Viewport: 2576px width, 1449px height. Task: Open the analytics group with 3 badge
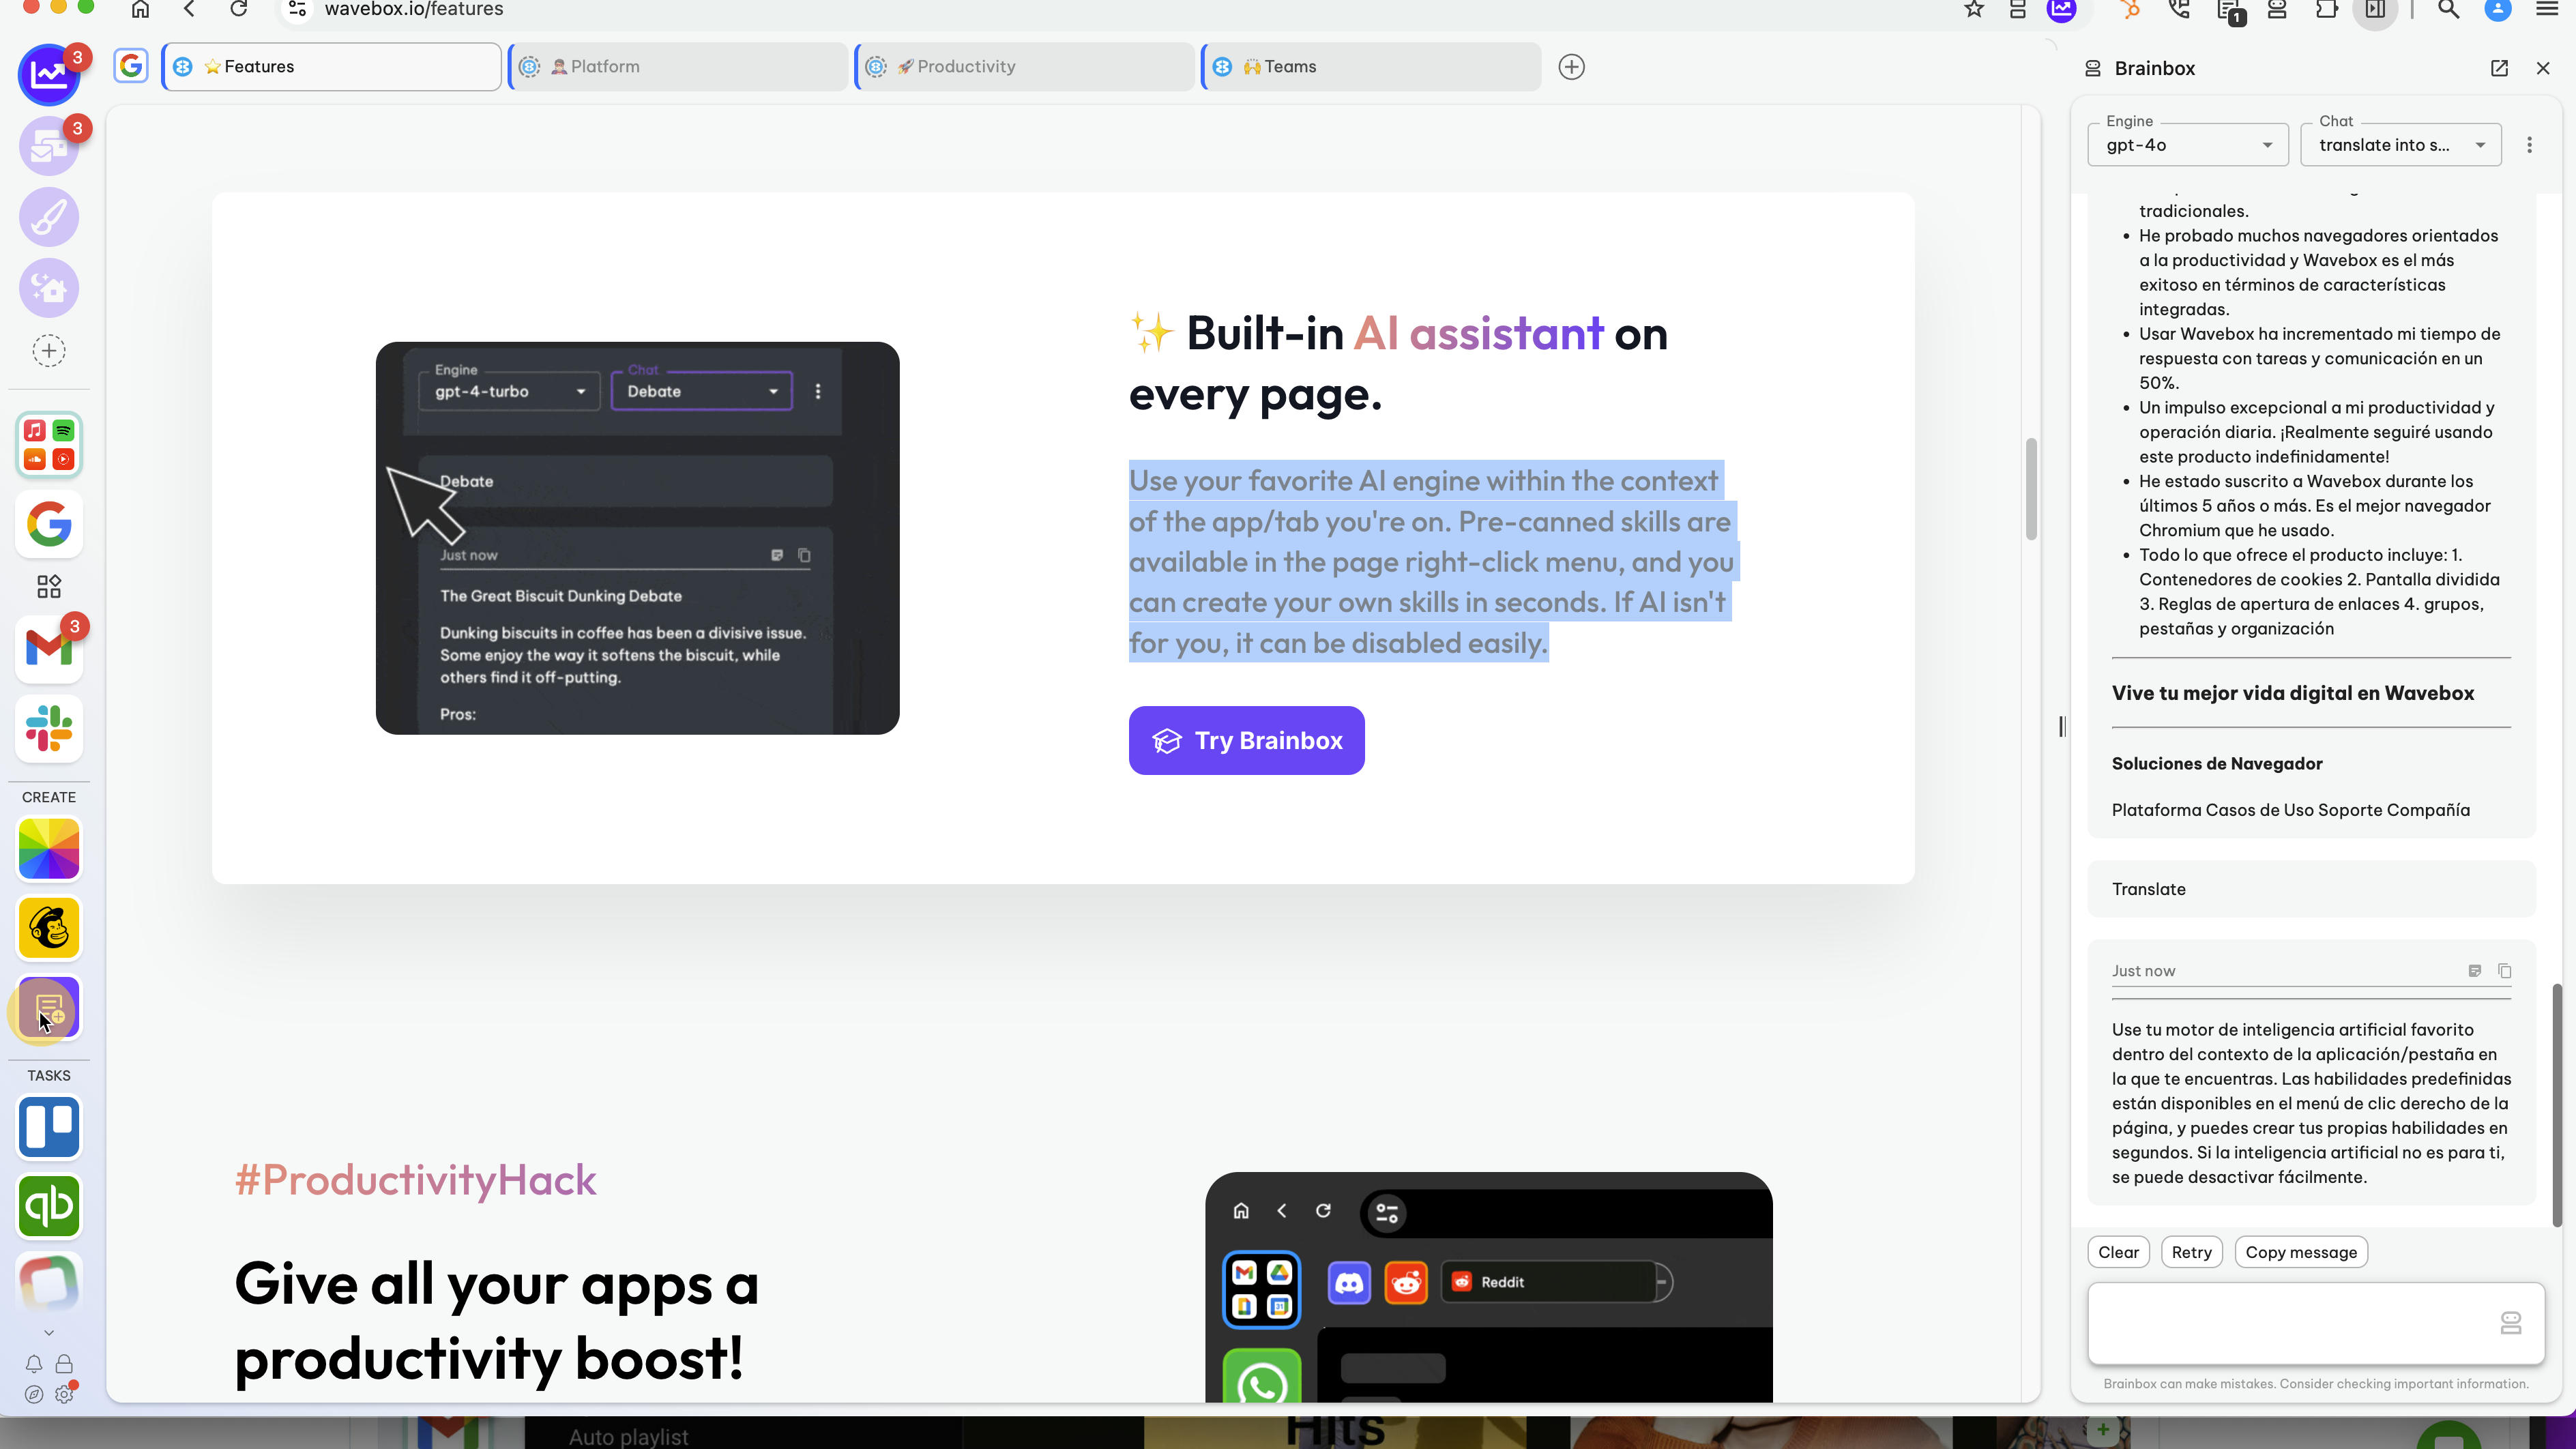tap(48, 74)
